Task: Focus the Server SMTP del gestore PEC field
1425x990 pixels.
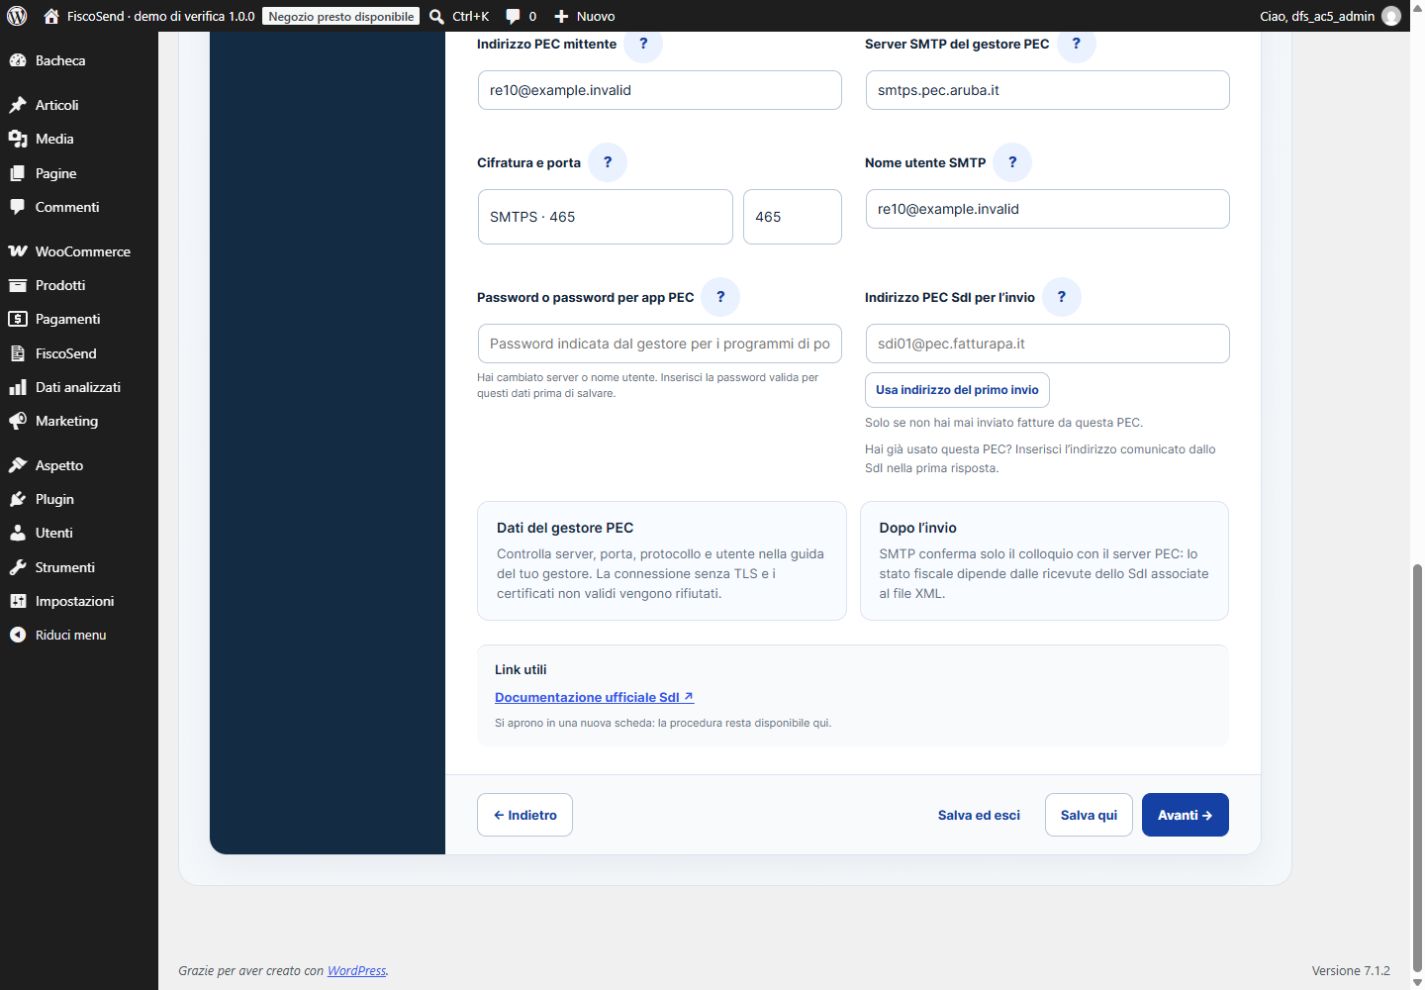Action: 1048,90
